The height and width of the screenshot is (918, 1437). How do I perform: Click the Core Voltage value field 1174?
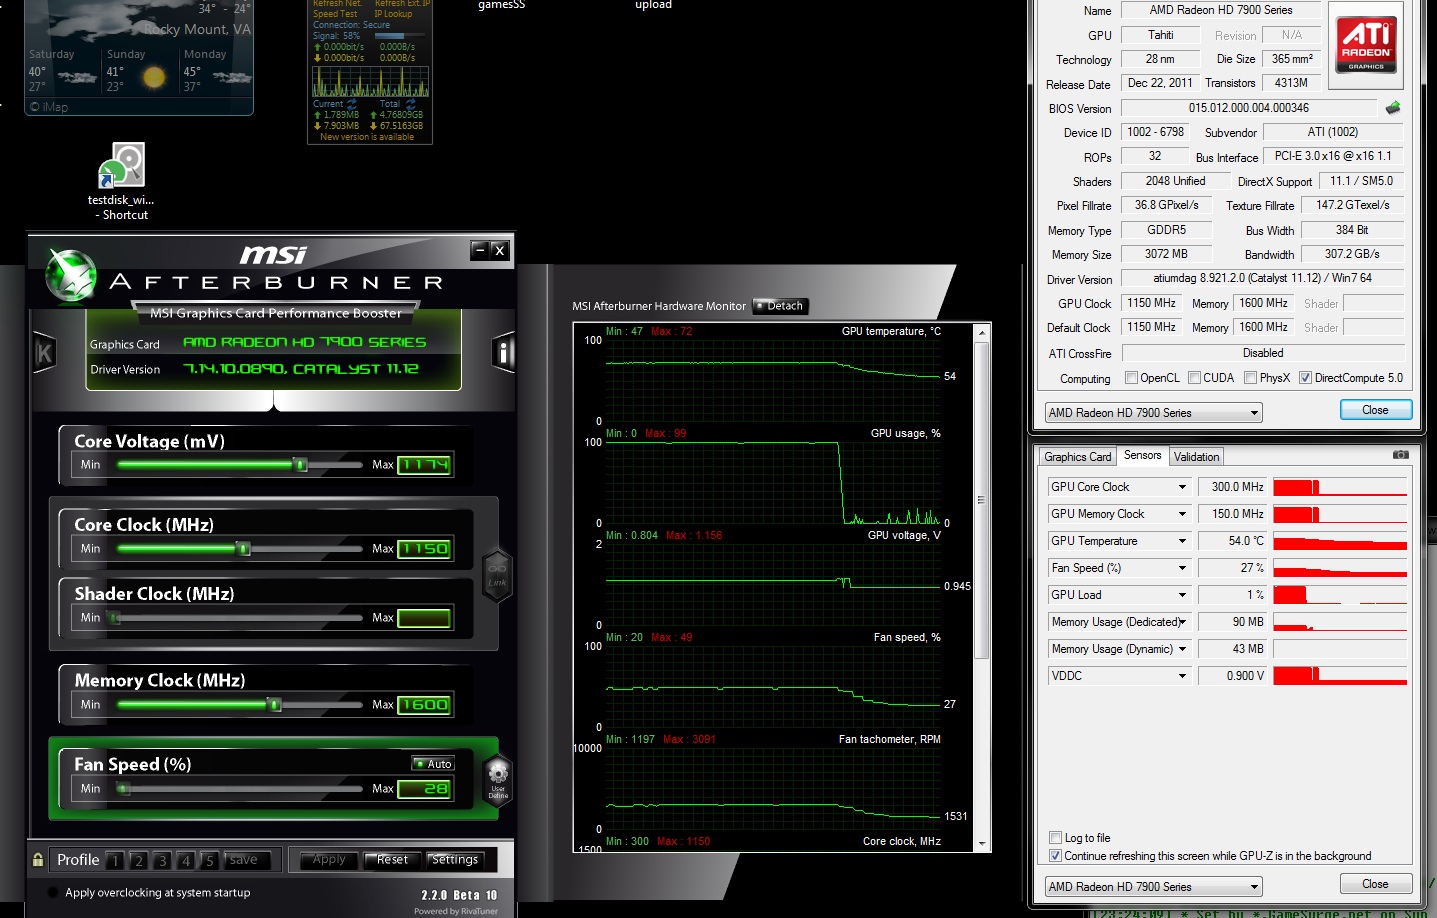[424, 465]
